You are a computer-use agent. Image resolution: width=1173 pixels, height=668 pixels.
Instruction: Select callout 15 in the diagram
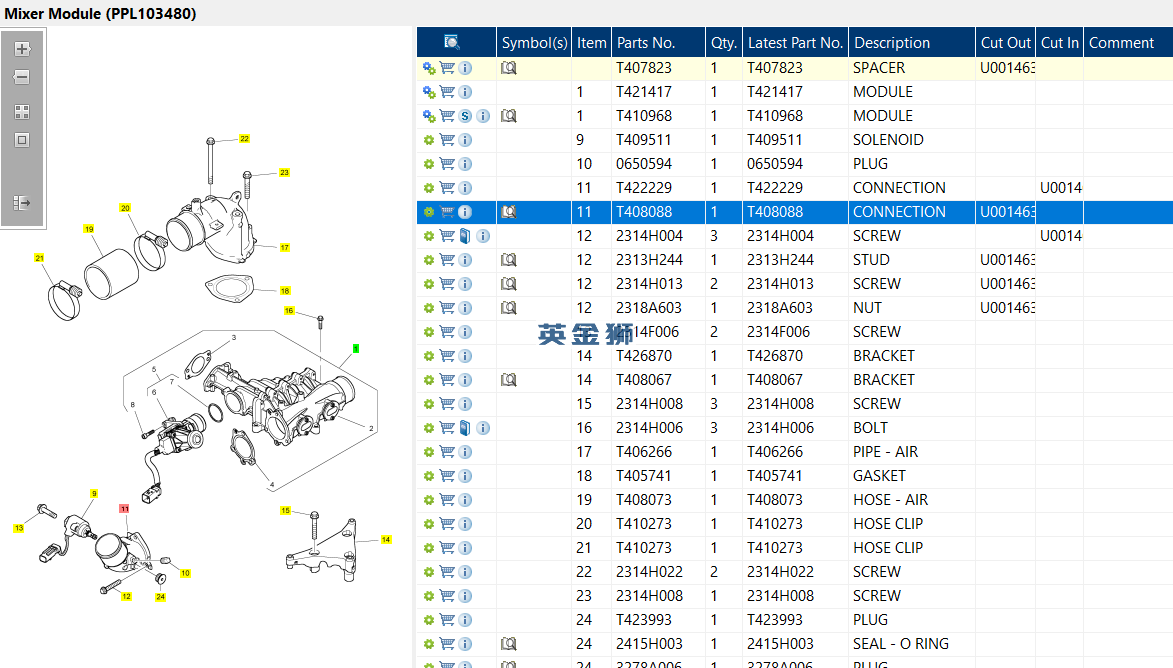click(285, 510)
